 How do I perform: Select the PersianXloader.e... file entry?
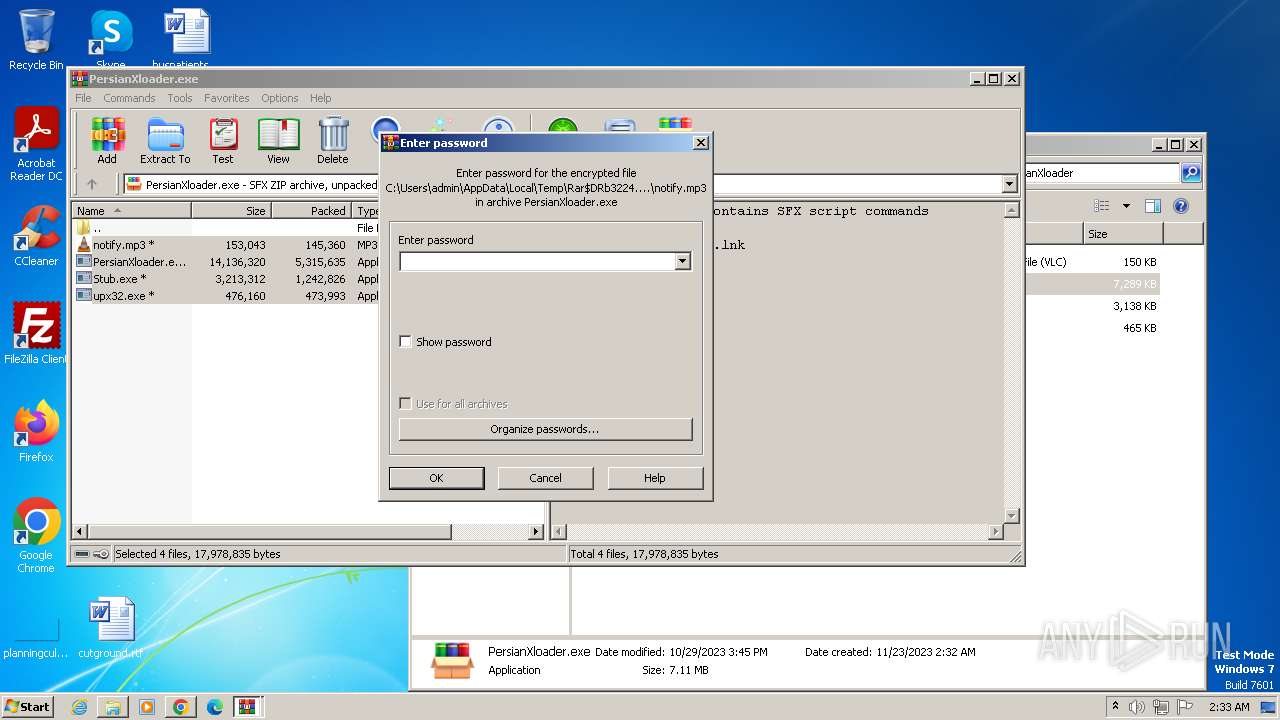pos(139,262)
